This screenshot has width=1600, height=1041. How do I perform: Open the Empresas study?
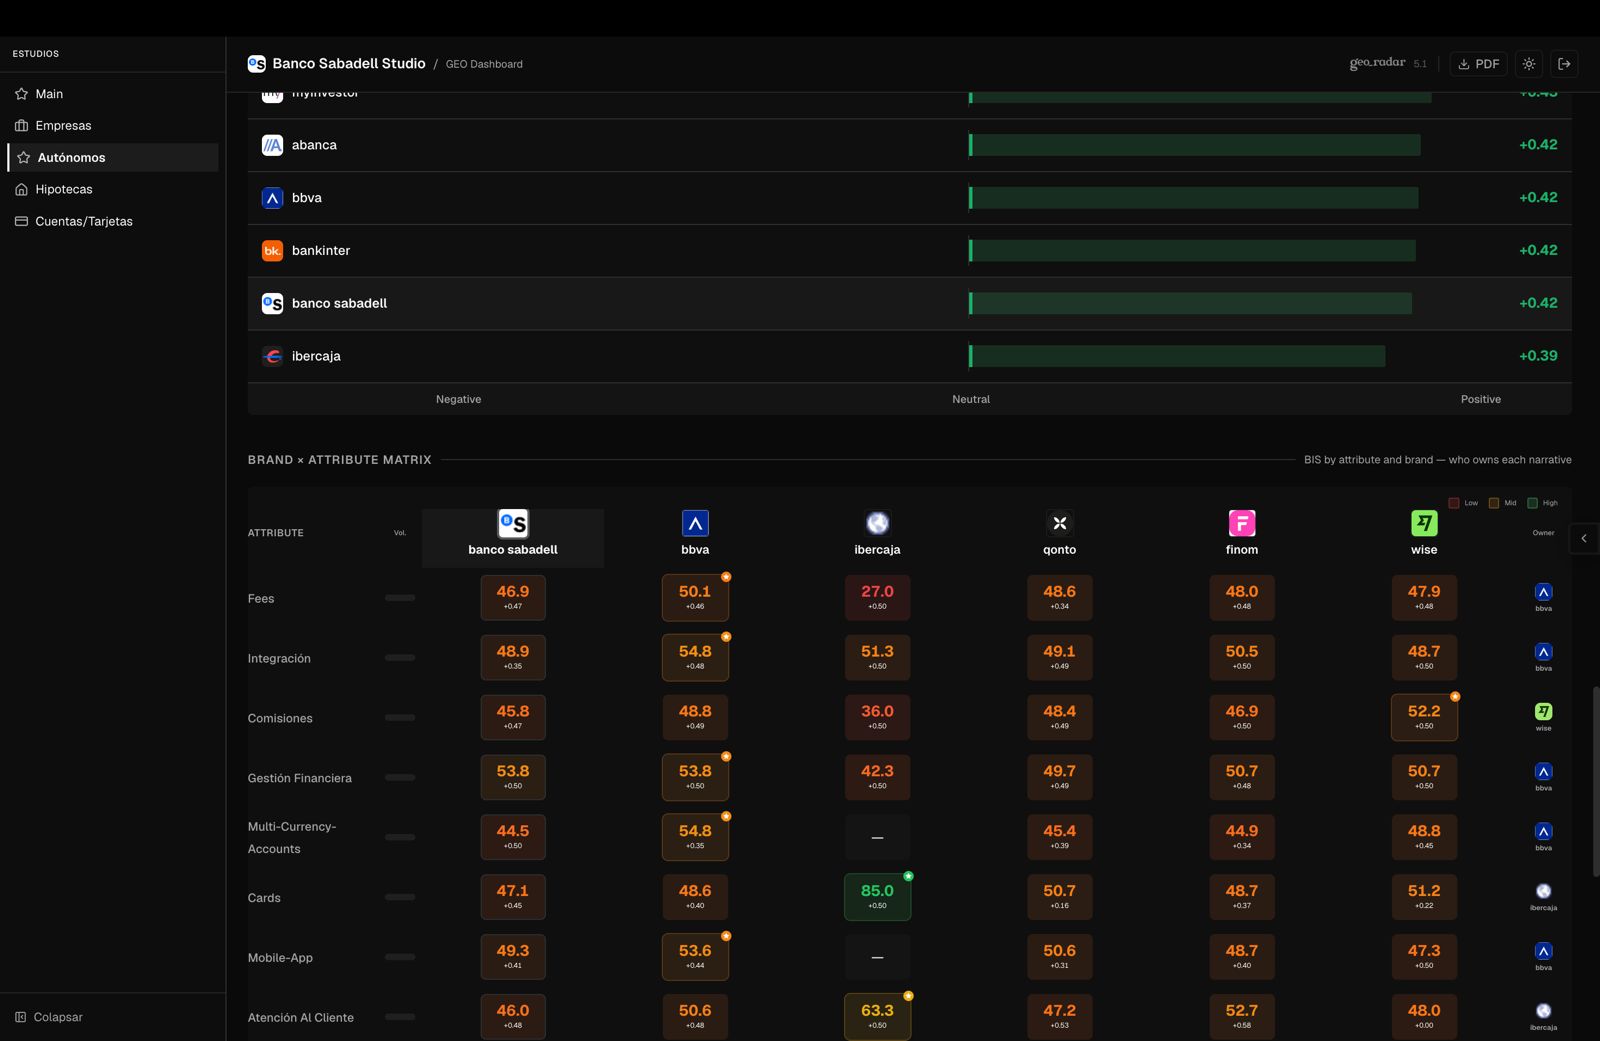(63, 126)
